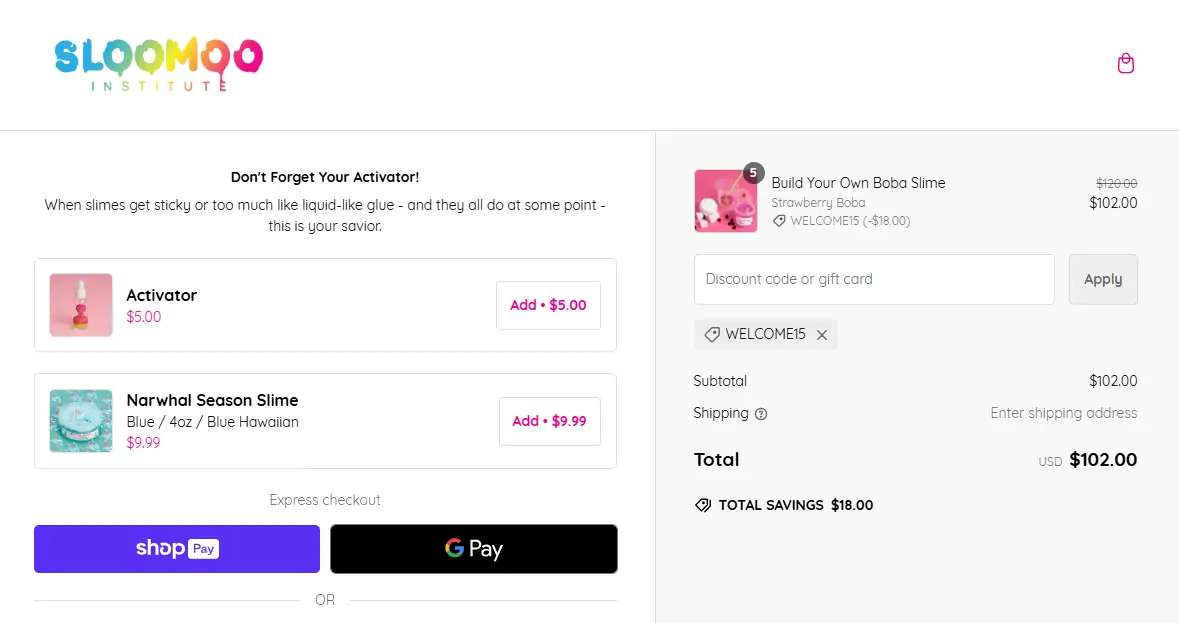The width and height of the screenshot is (1179, 623).
Task: Click the SlooMoo Institute logo
Action: pos(158,64)
